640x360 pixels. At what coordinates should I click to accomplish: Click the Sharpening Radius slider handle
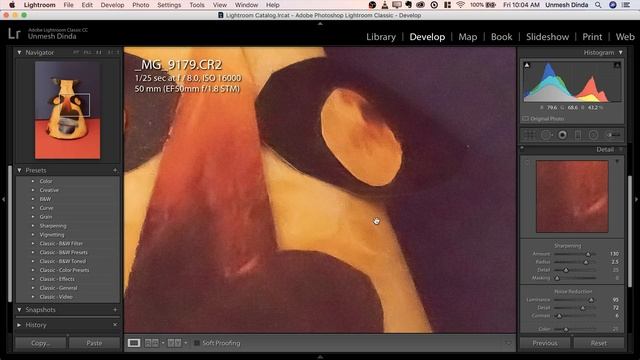click(585, 262)
